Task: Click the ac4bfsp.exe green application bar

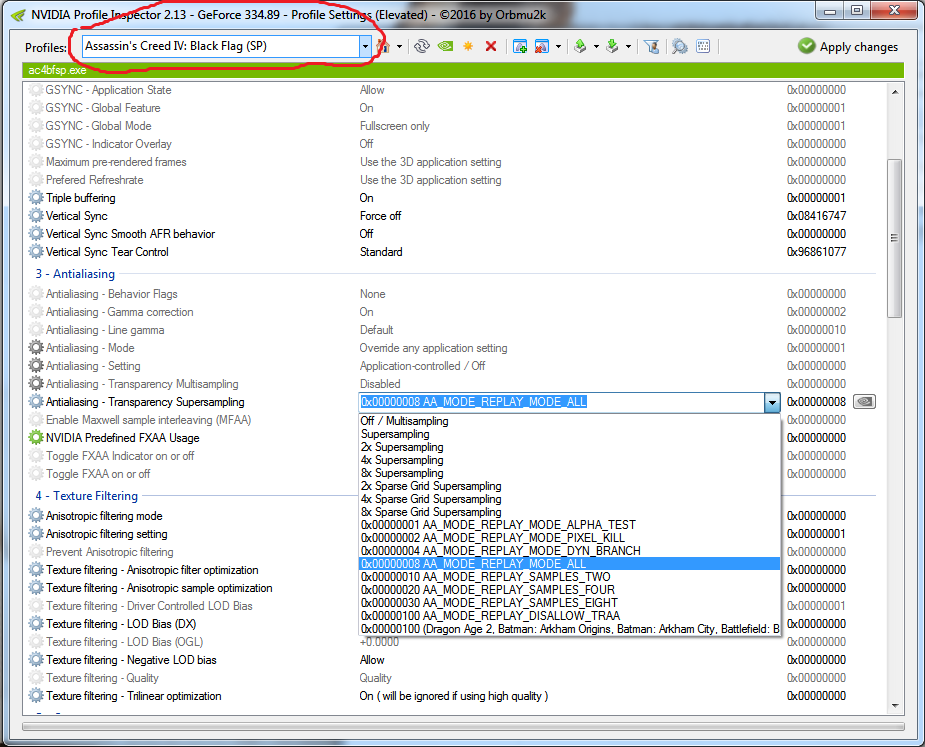Action: [x=463, y=70]
